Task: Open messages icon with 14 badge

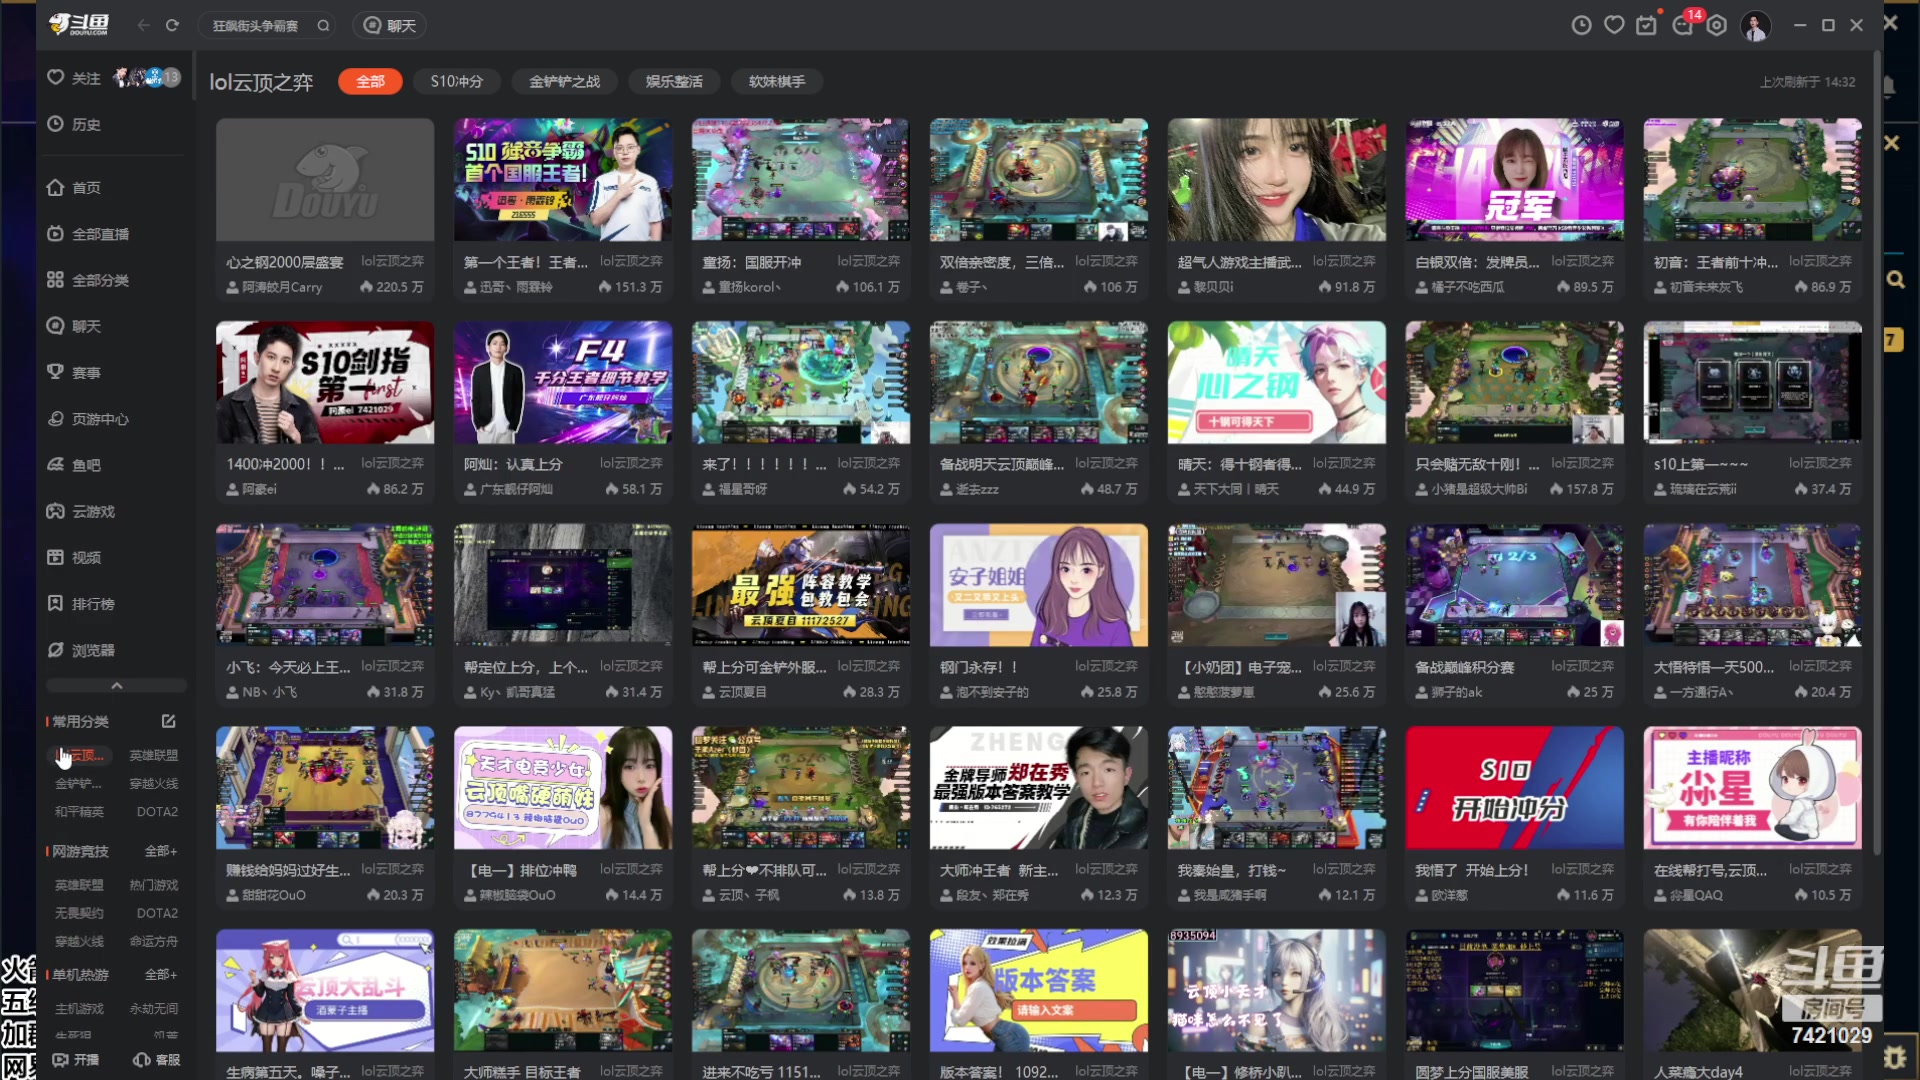Action: (1683, 25)
